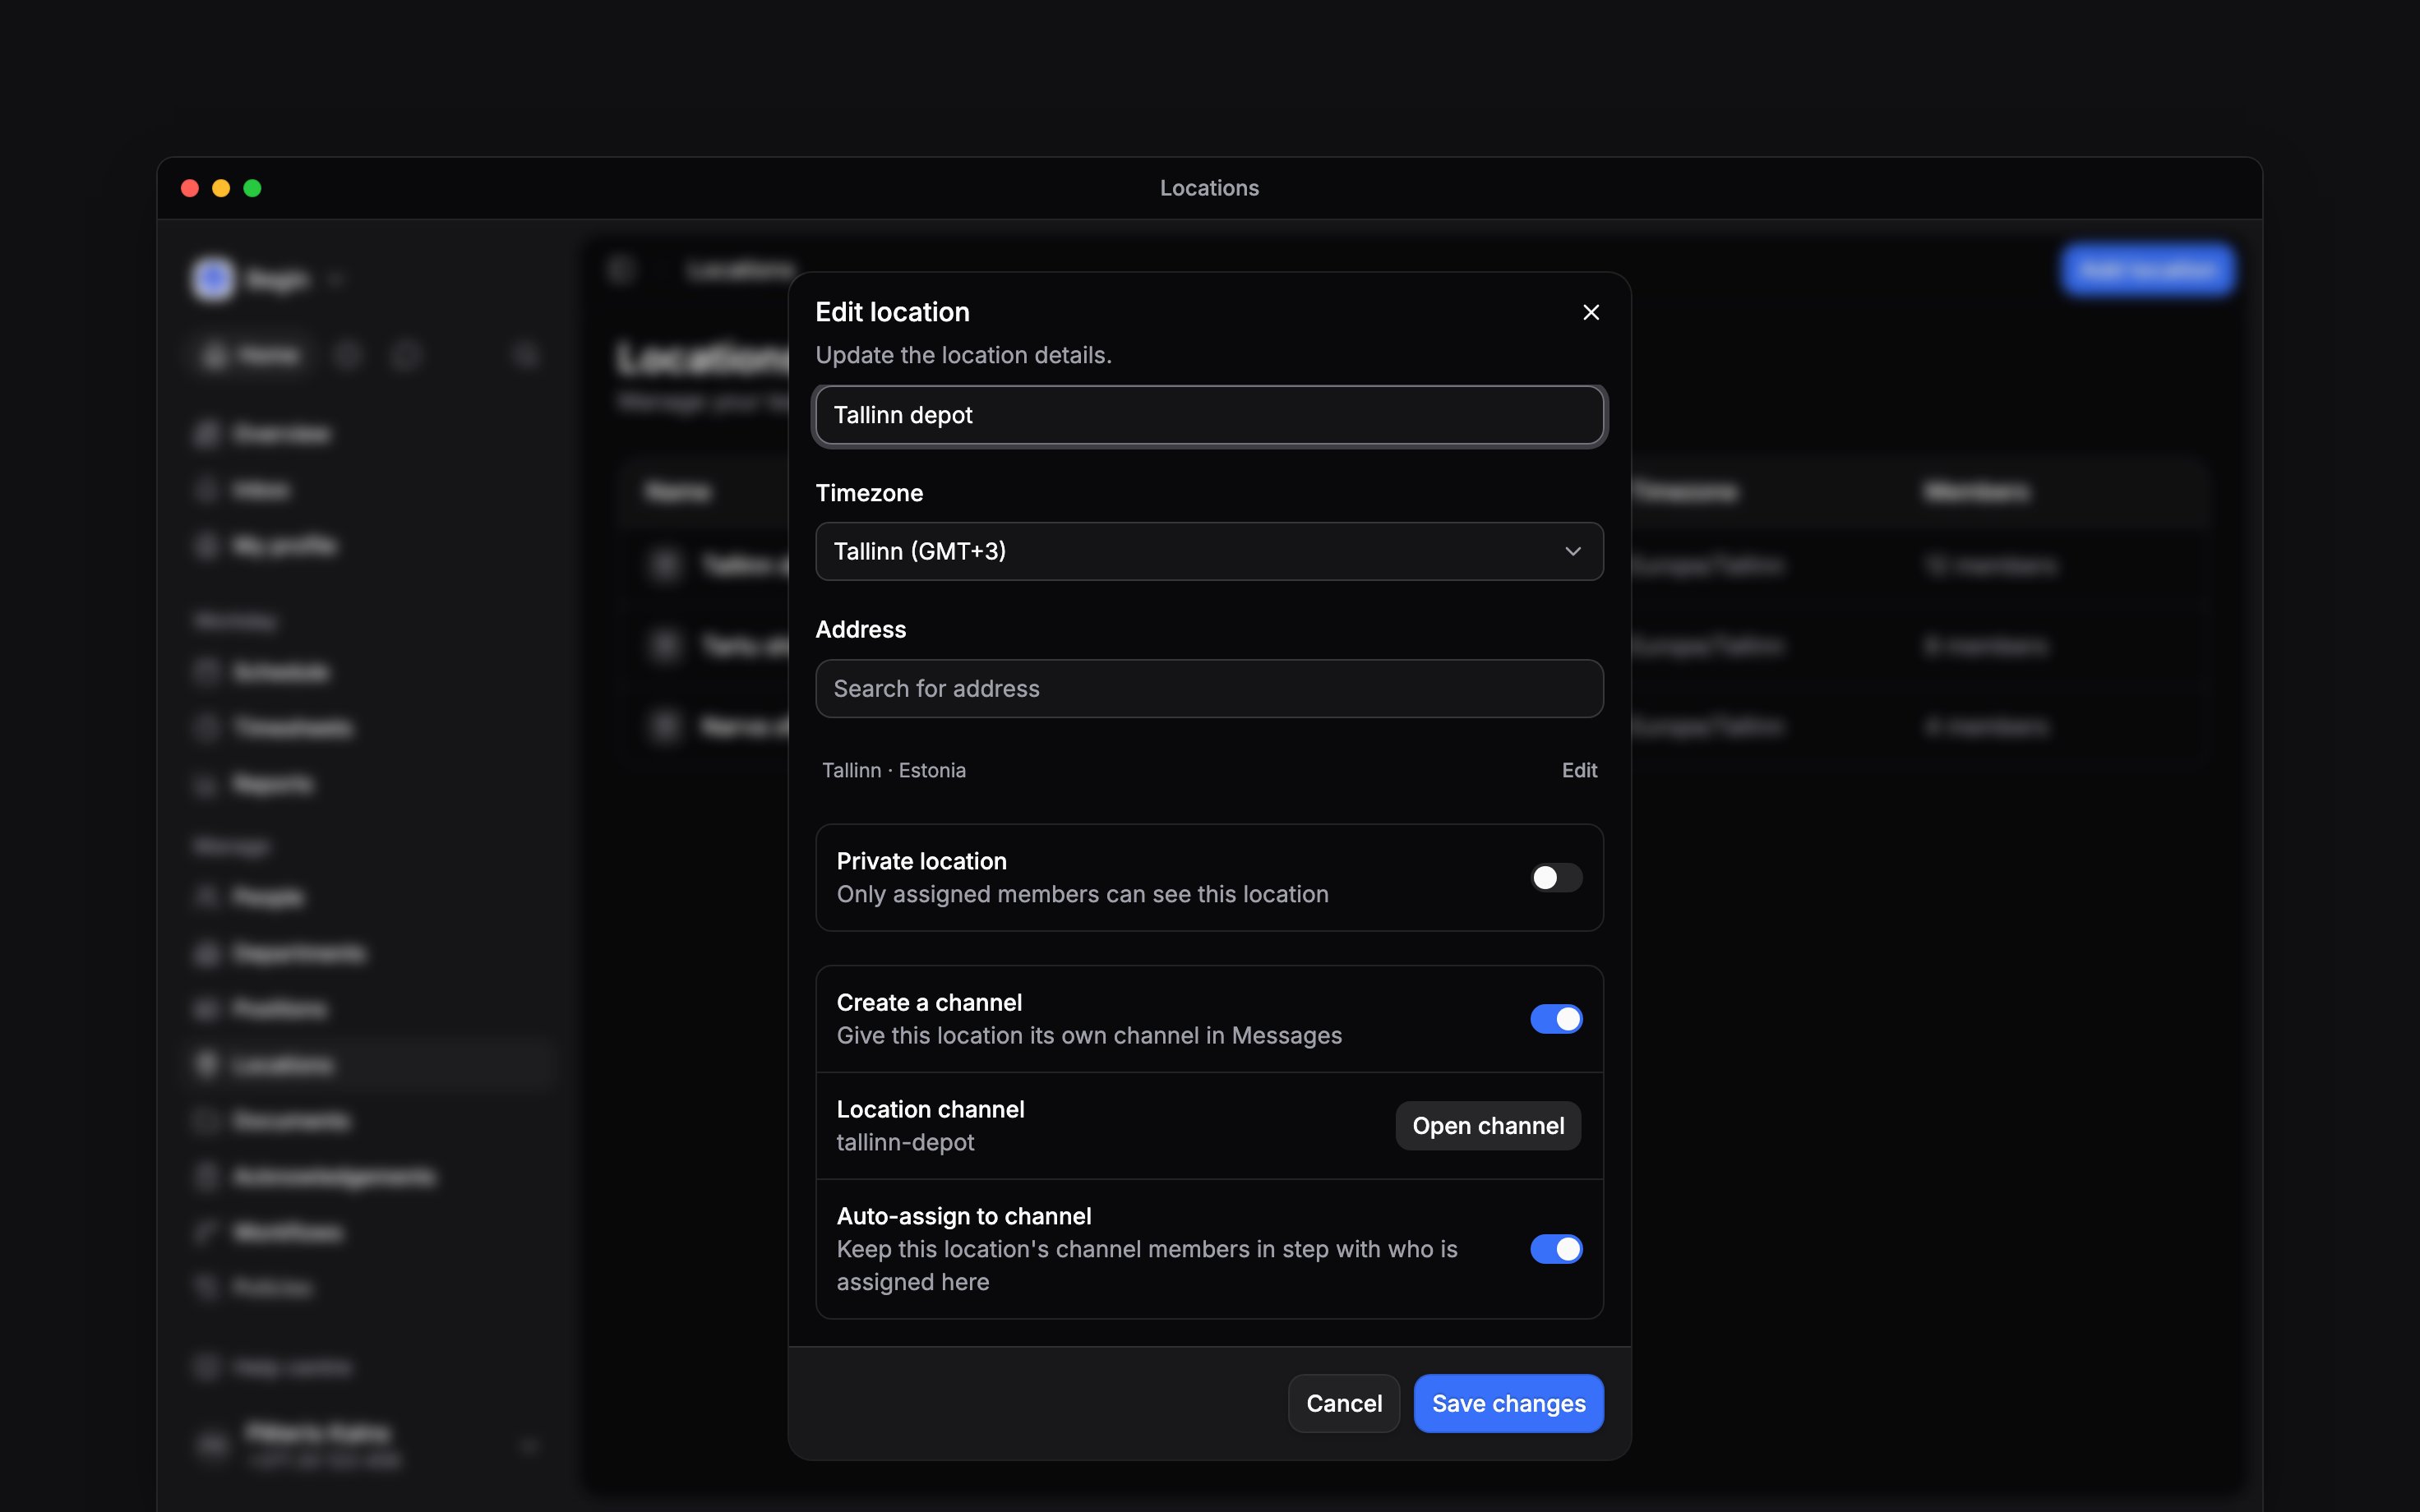Image resolution: width=2420 pixels, height=1512 pixels.
Task: Cancel the location edit
Action: [1343, 1403]
